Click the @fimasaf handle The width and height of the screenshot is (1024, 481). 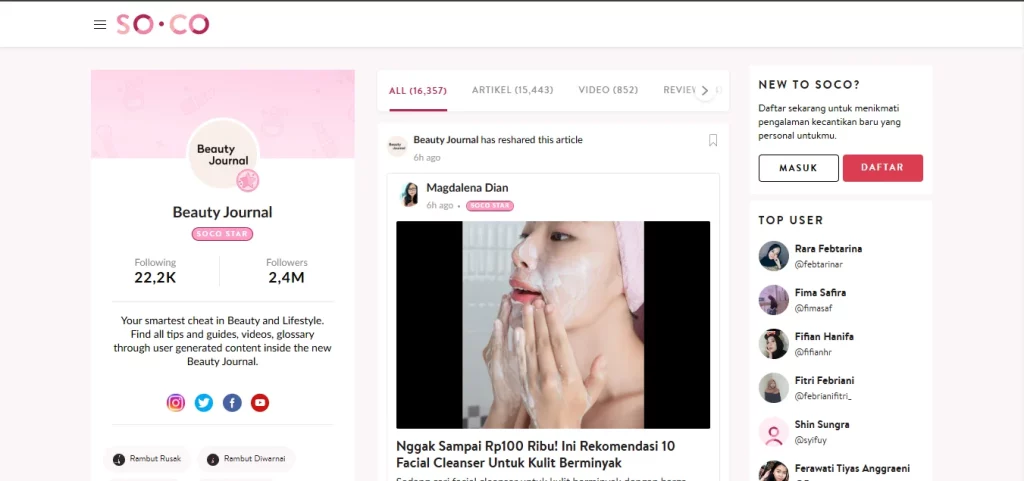[x=814, y=308]
